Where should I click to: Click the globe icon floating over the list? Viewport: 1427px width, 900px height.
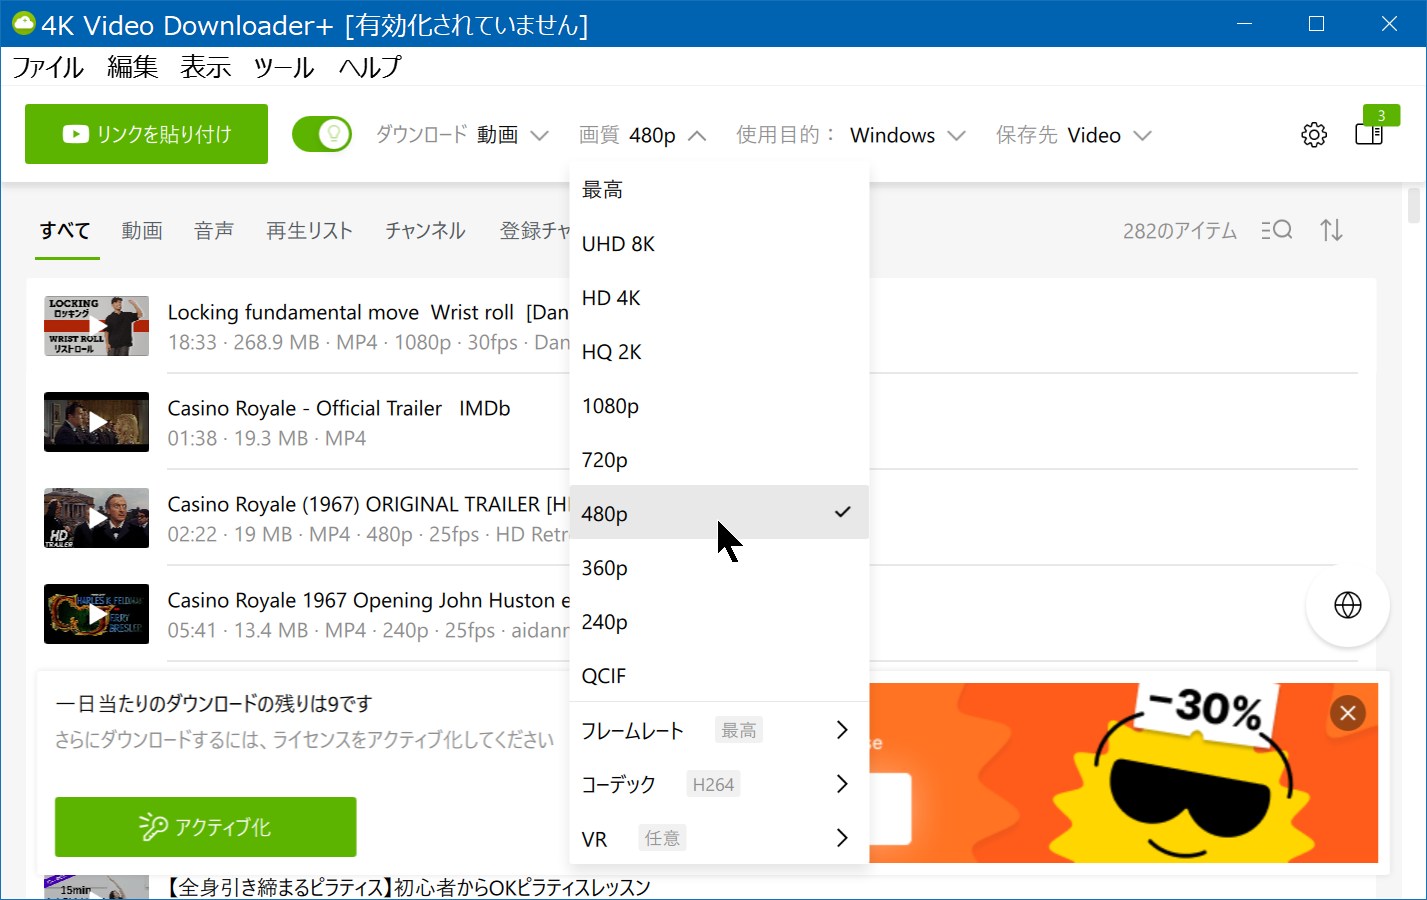1347,605
